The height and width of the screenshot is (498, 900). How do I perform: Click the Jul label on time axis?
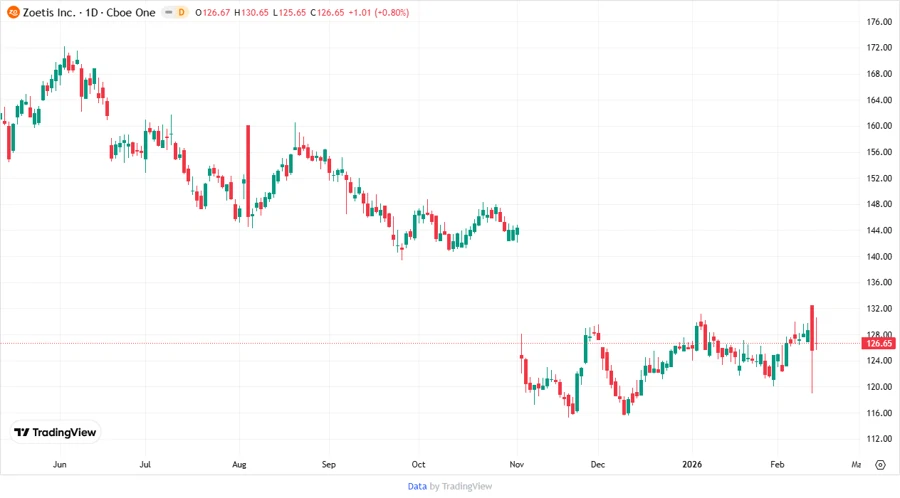click(x=145, y=464)
